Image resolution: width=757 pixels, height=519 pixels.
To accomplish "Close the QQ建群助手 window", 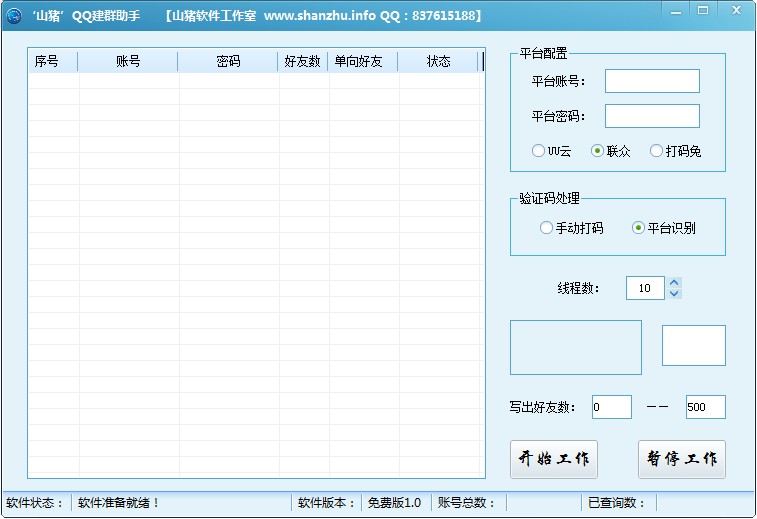I will [x=736, y=11].
